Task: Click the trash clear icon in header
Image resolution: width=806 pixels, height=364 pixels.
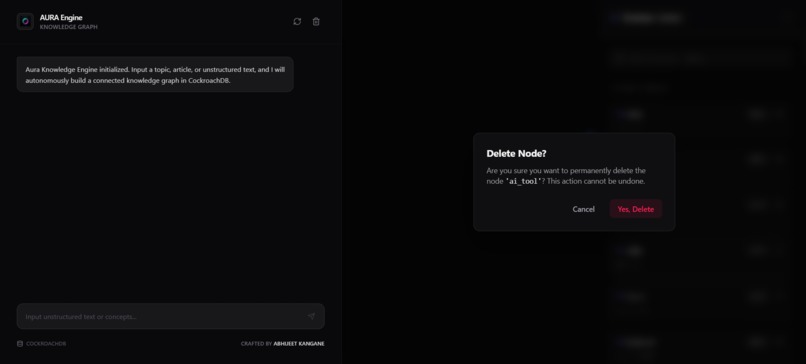Action: (x=316, y=22)
